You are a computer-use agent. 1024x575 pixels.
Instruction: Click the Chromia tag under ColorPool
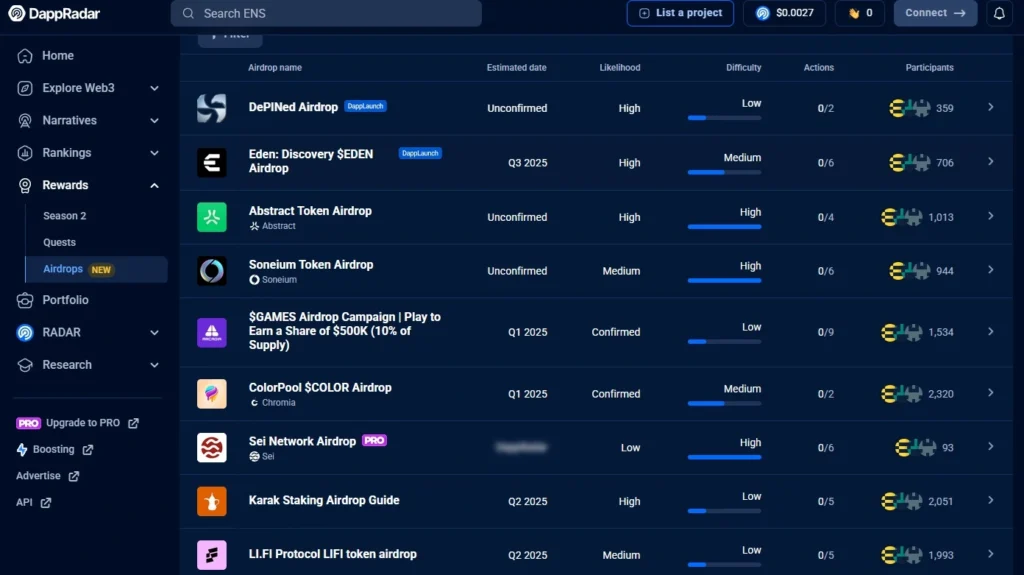(272, 402)
